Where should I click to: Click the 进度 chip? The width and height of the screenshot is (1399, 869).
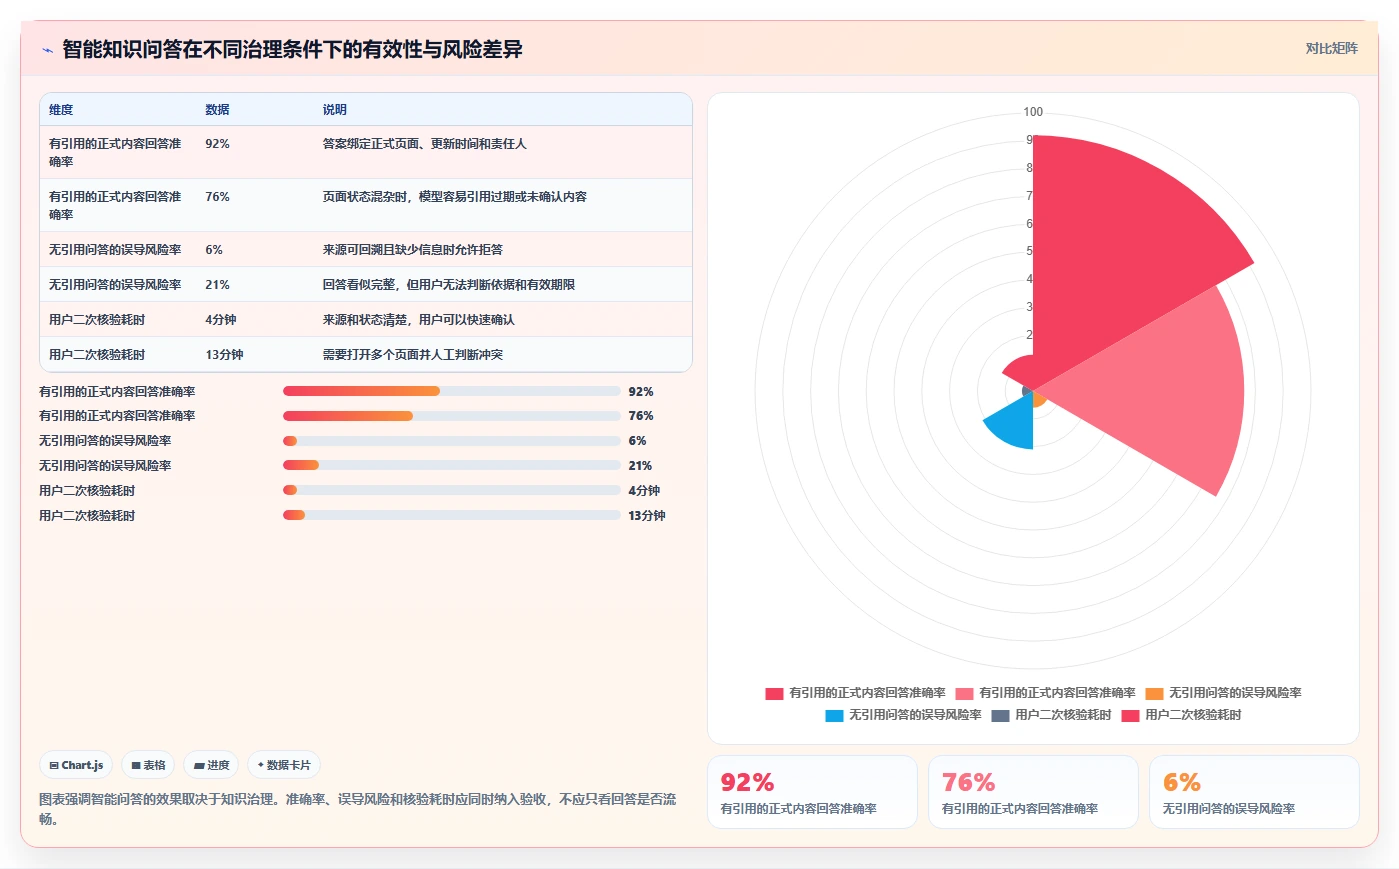(211, 765)
